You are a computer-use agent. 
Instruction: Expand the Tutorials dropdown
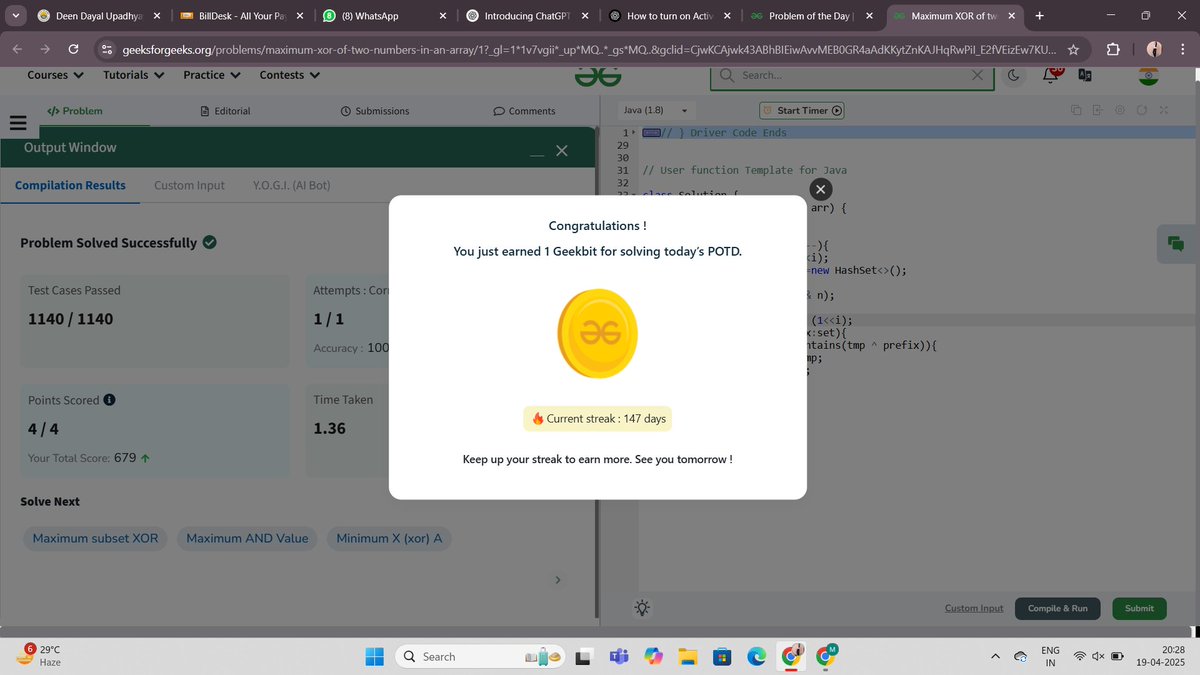(x=134, y=75)
